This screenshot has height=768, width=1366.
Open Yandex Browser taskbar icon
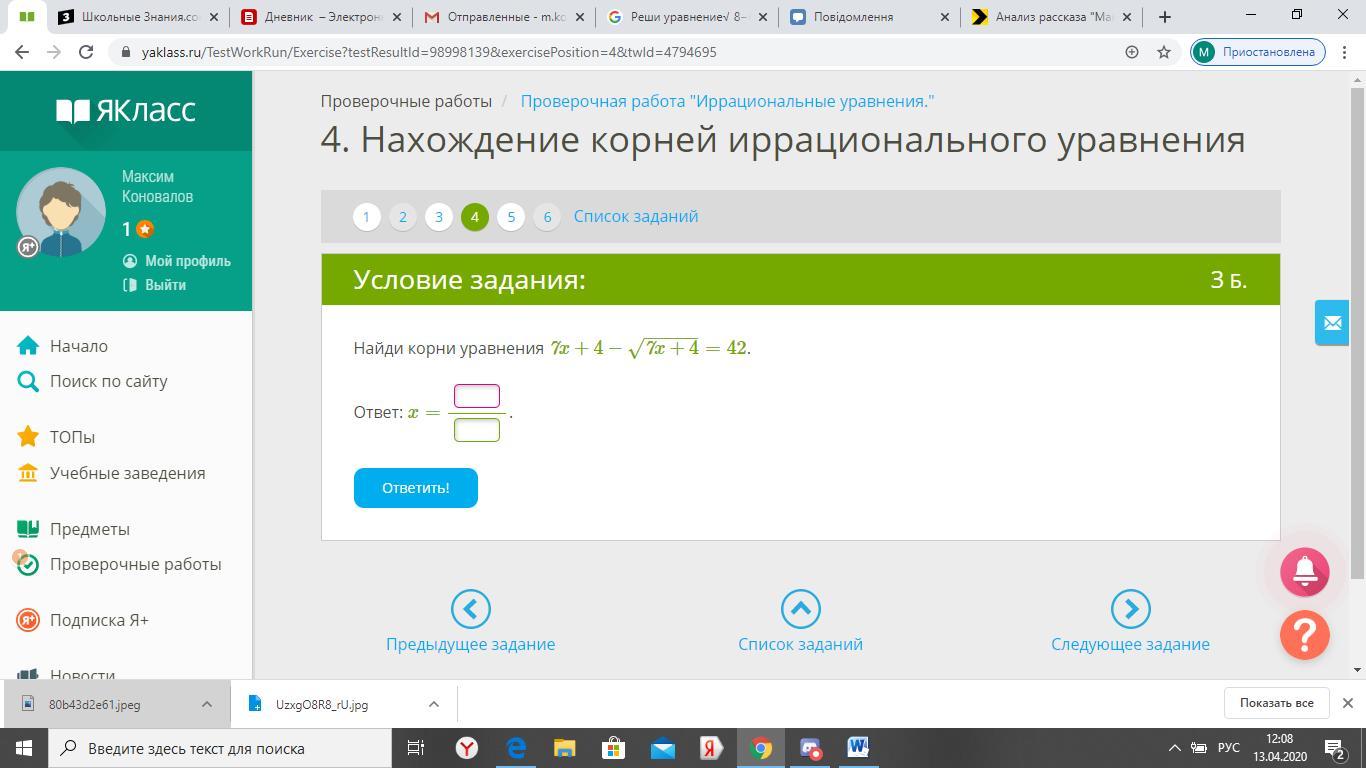(x=467, y=748)
